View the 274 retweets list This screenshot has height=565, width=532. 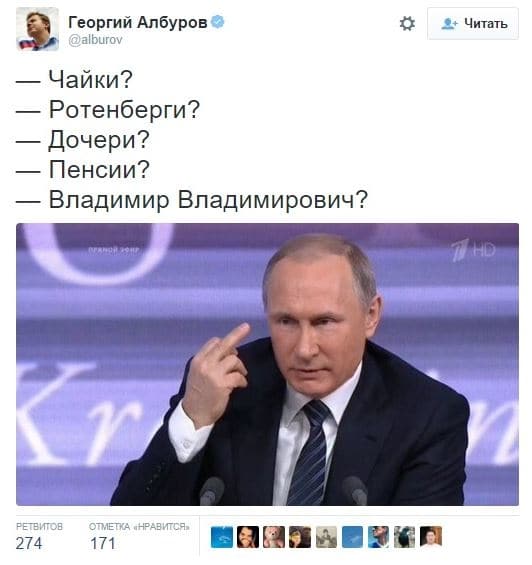tap(39, 537)
